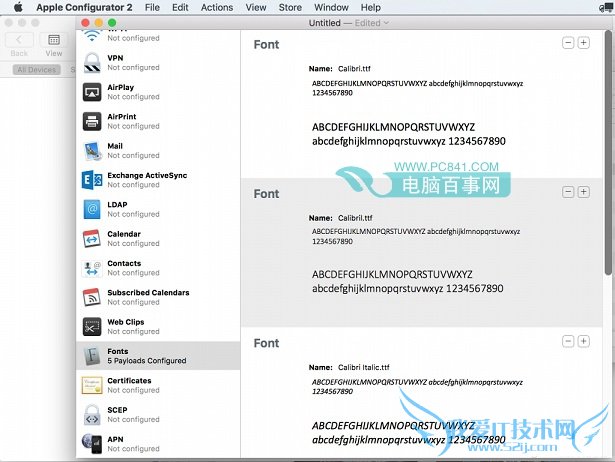Select the Certificates label in sidebar
This screenshot has height=462, width=615.
(129, 380)
